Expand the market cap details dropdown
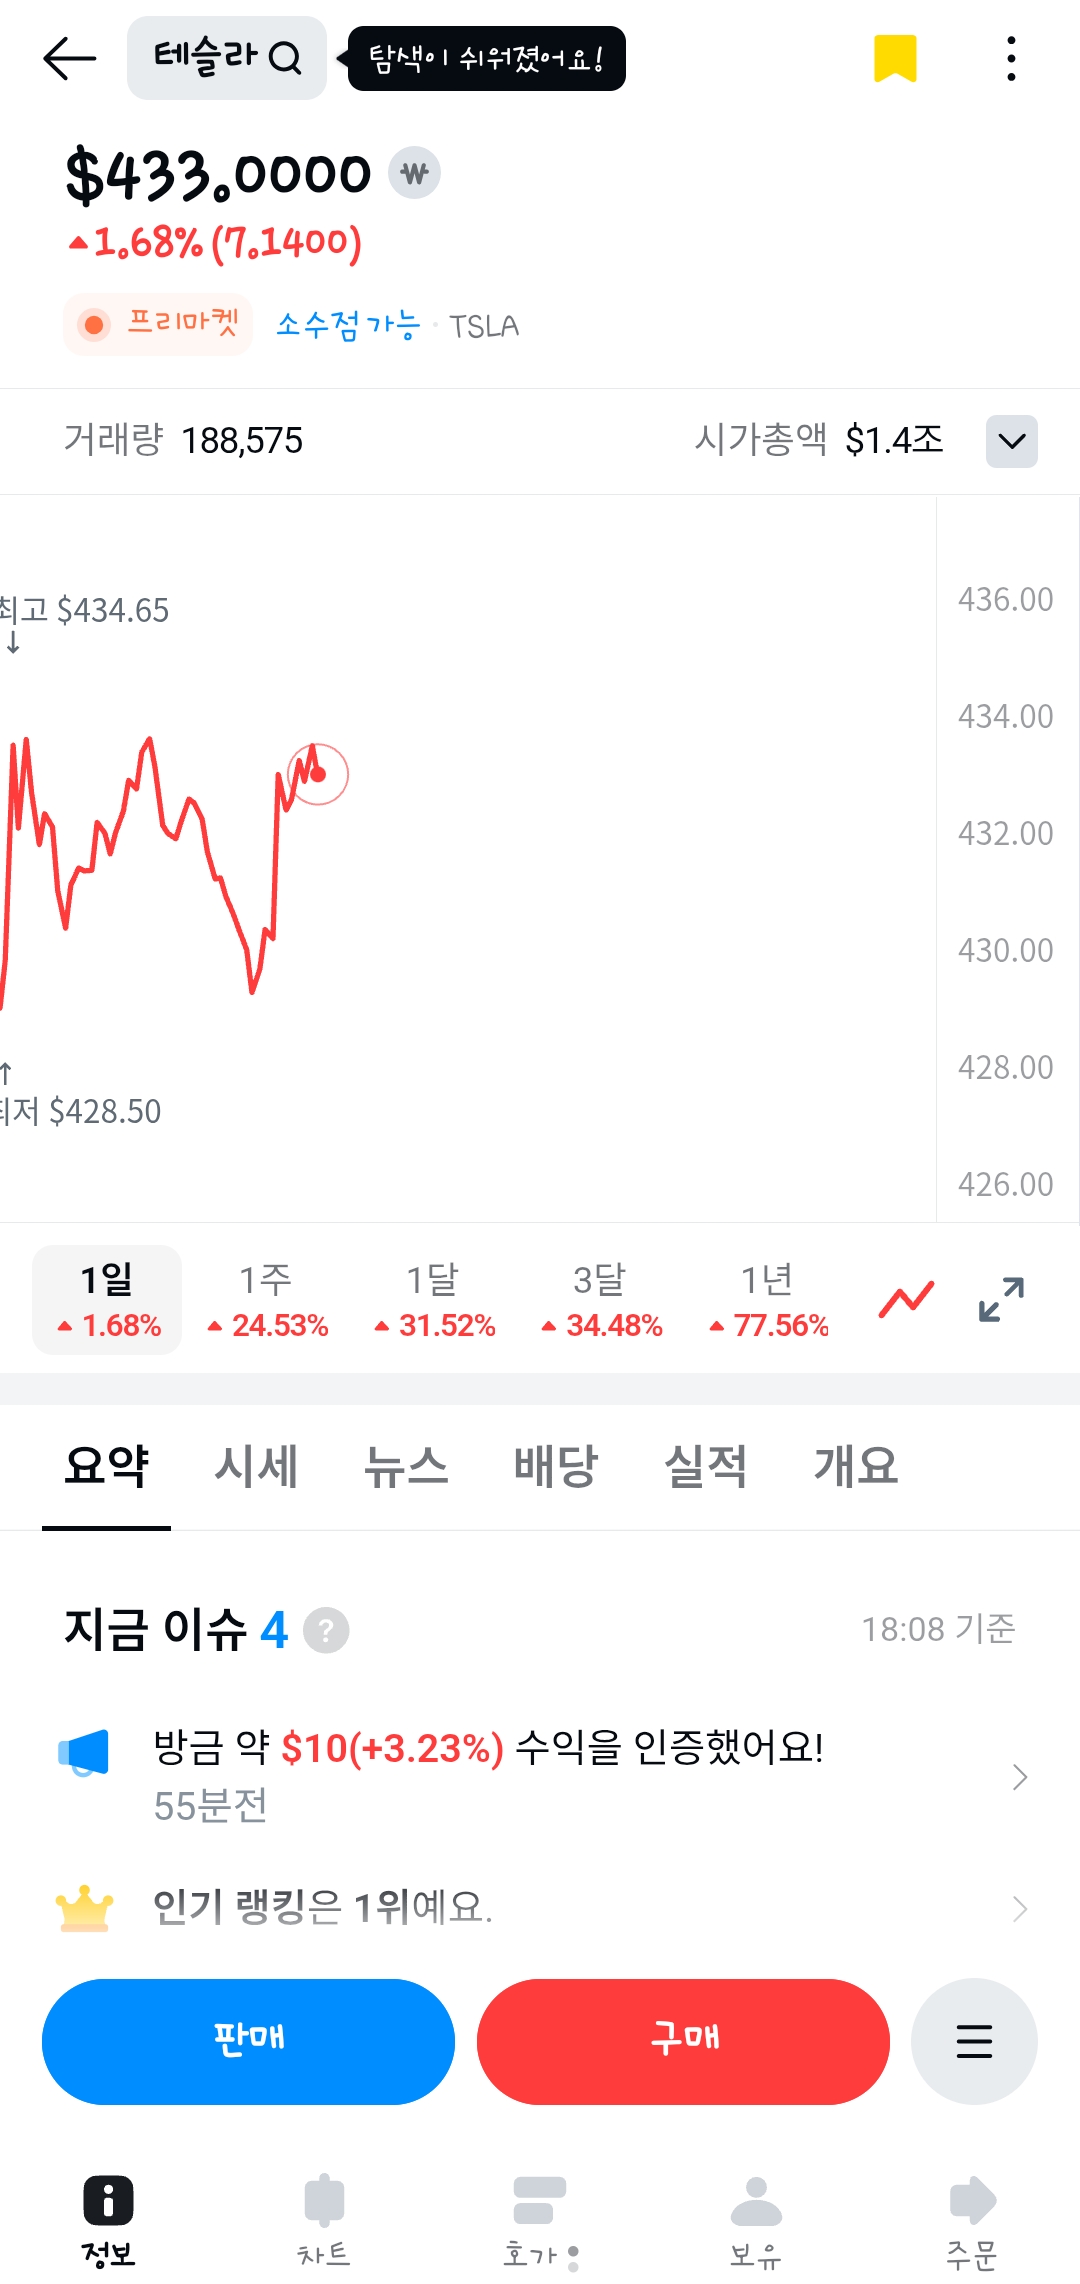The height and width of the screenshot is (2284, 1080). tap(1011, 441)
